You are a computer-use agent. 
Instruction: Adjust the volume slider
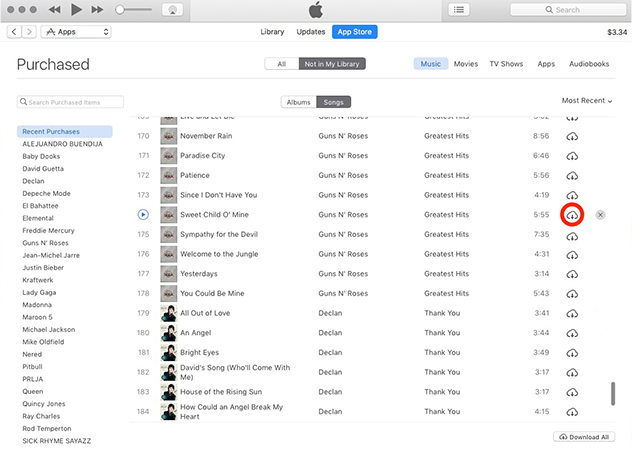133,10
